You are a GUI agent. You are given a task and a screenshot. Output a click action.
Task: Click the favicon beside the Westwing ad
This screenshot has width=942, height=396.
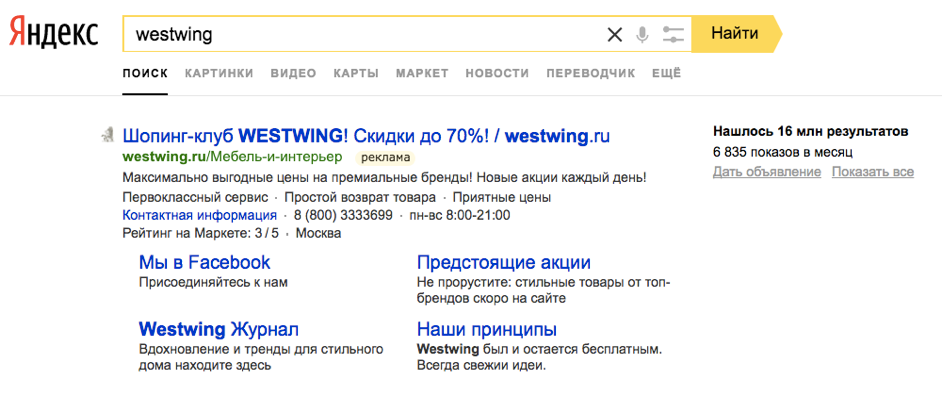click(x=107, y=136)
